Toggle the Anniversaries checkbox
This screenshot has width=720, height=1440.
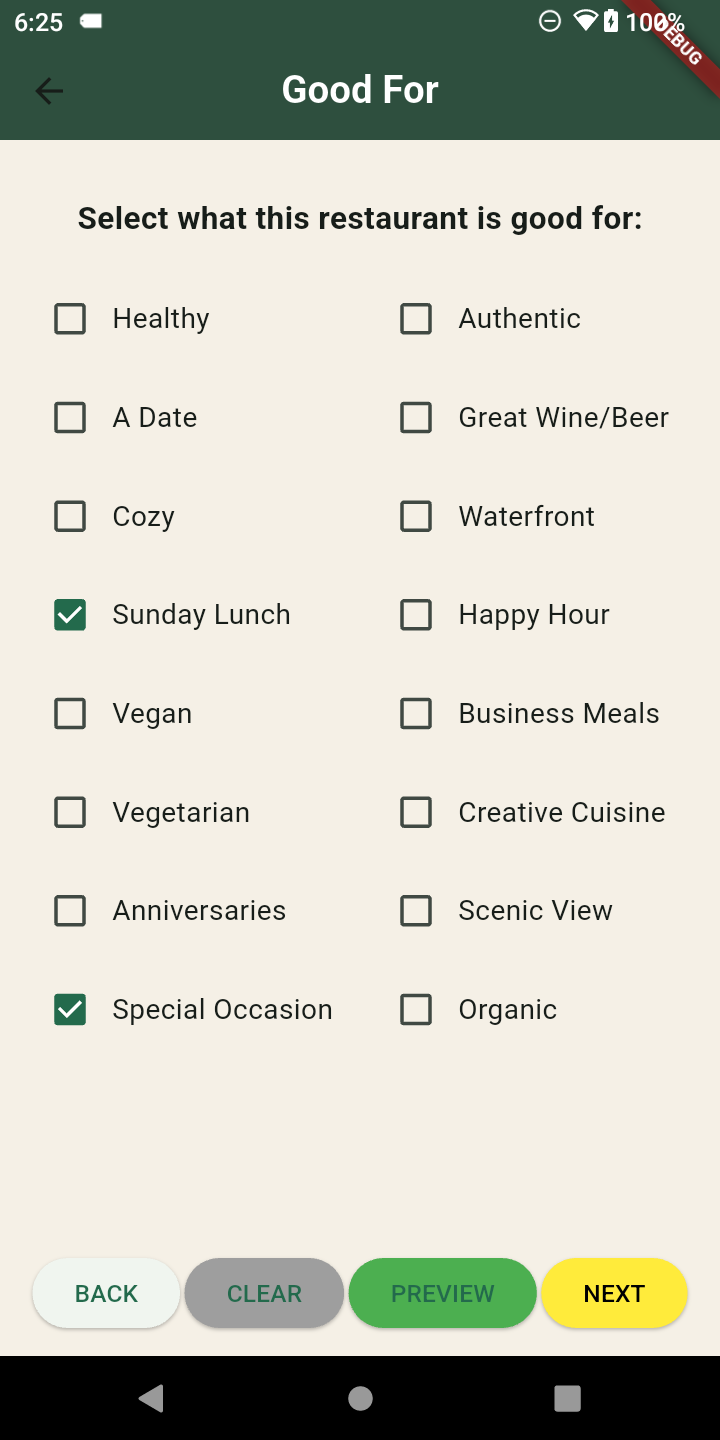tap(70, 911)
